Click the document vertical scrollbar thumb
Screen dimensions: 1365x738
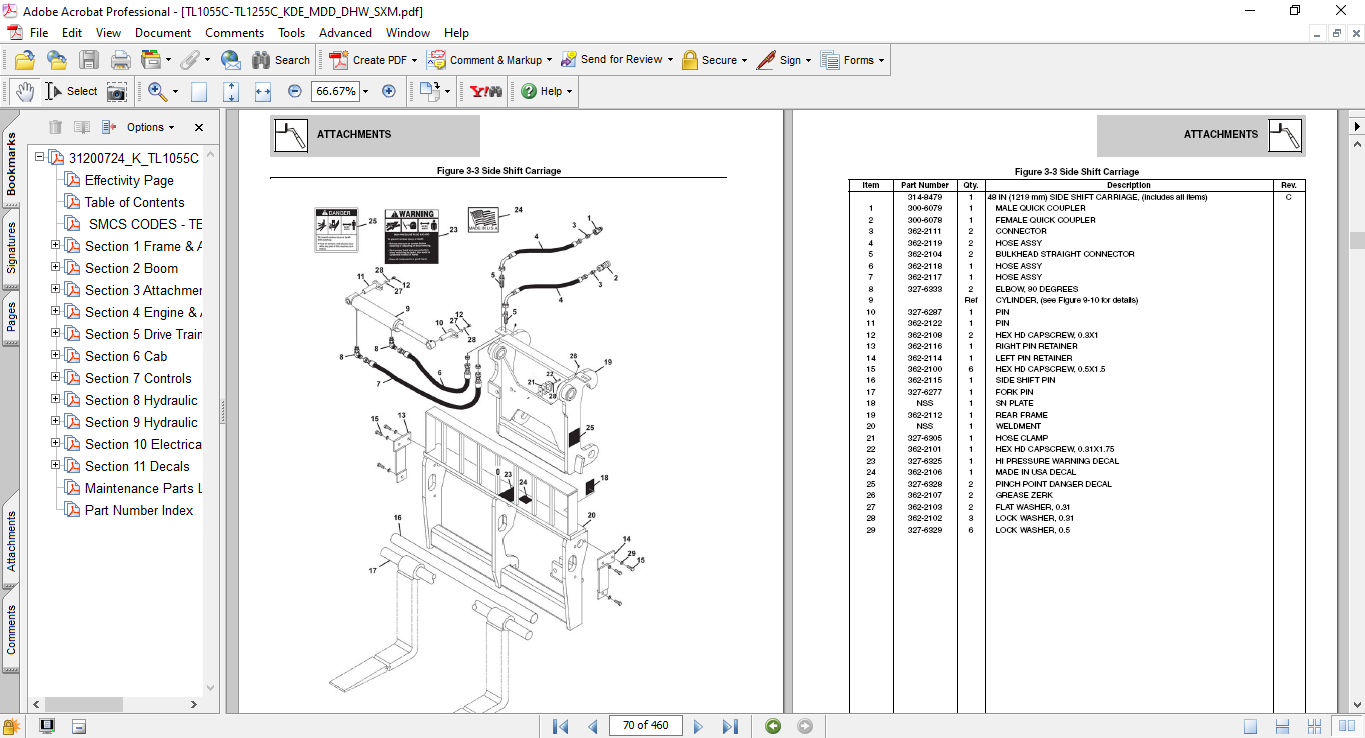[x=1356, y=240]
